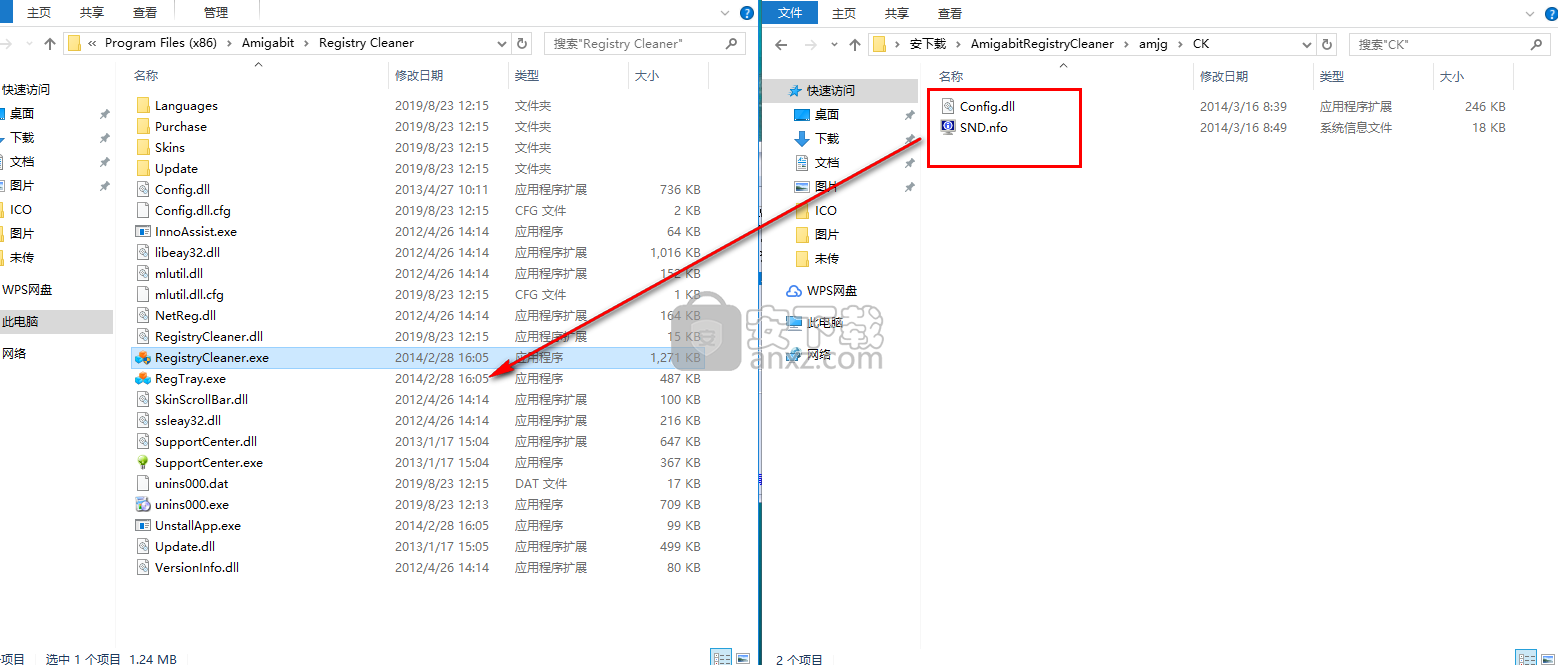This screenshot has width=1558, height=665.
Task: Sort by 大小 column in right window
Action: [1451, 76]
